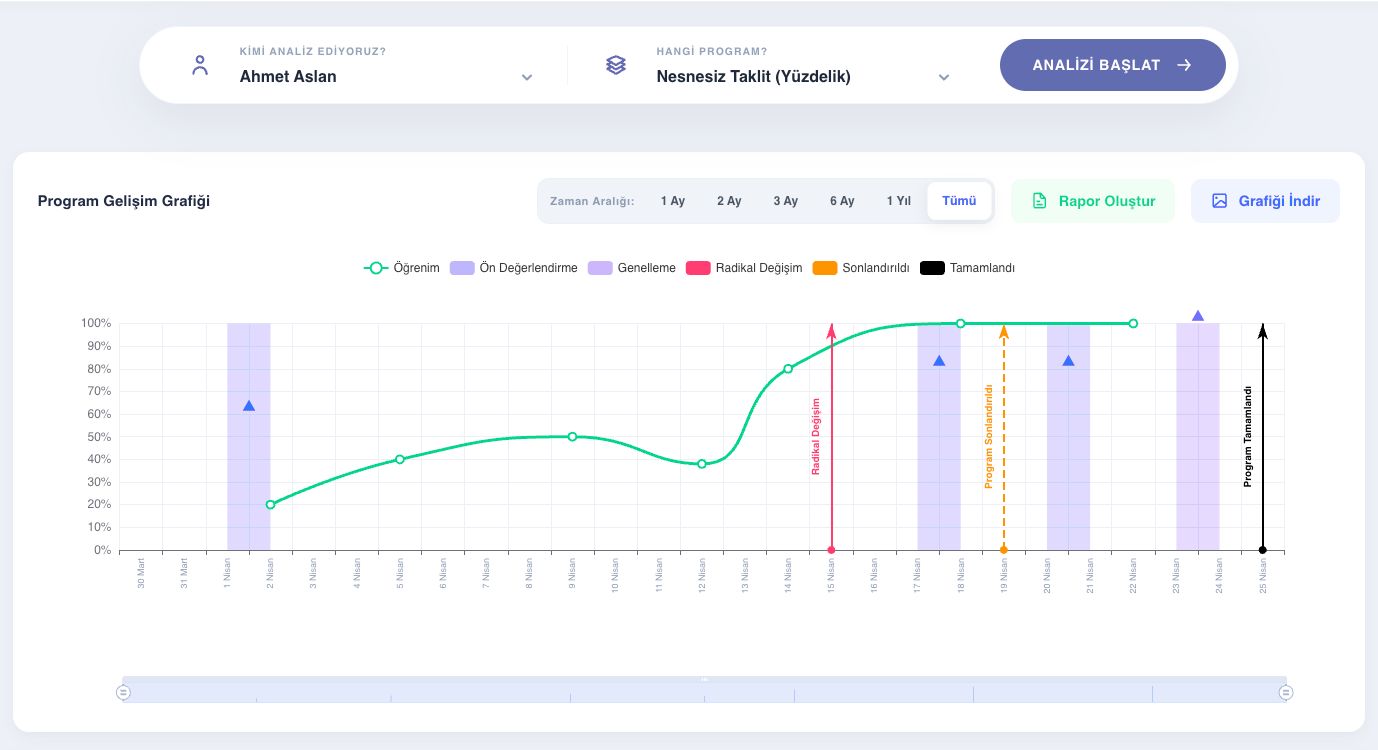The width and height of the screenshot is (1378, 750).
Task: Toggle the Radikal Değişim legend item
Action: click(745, 268)
